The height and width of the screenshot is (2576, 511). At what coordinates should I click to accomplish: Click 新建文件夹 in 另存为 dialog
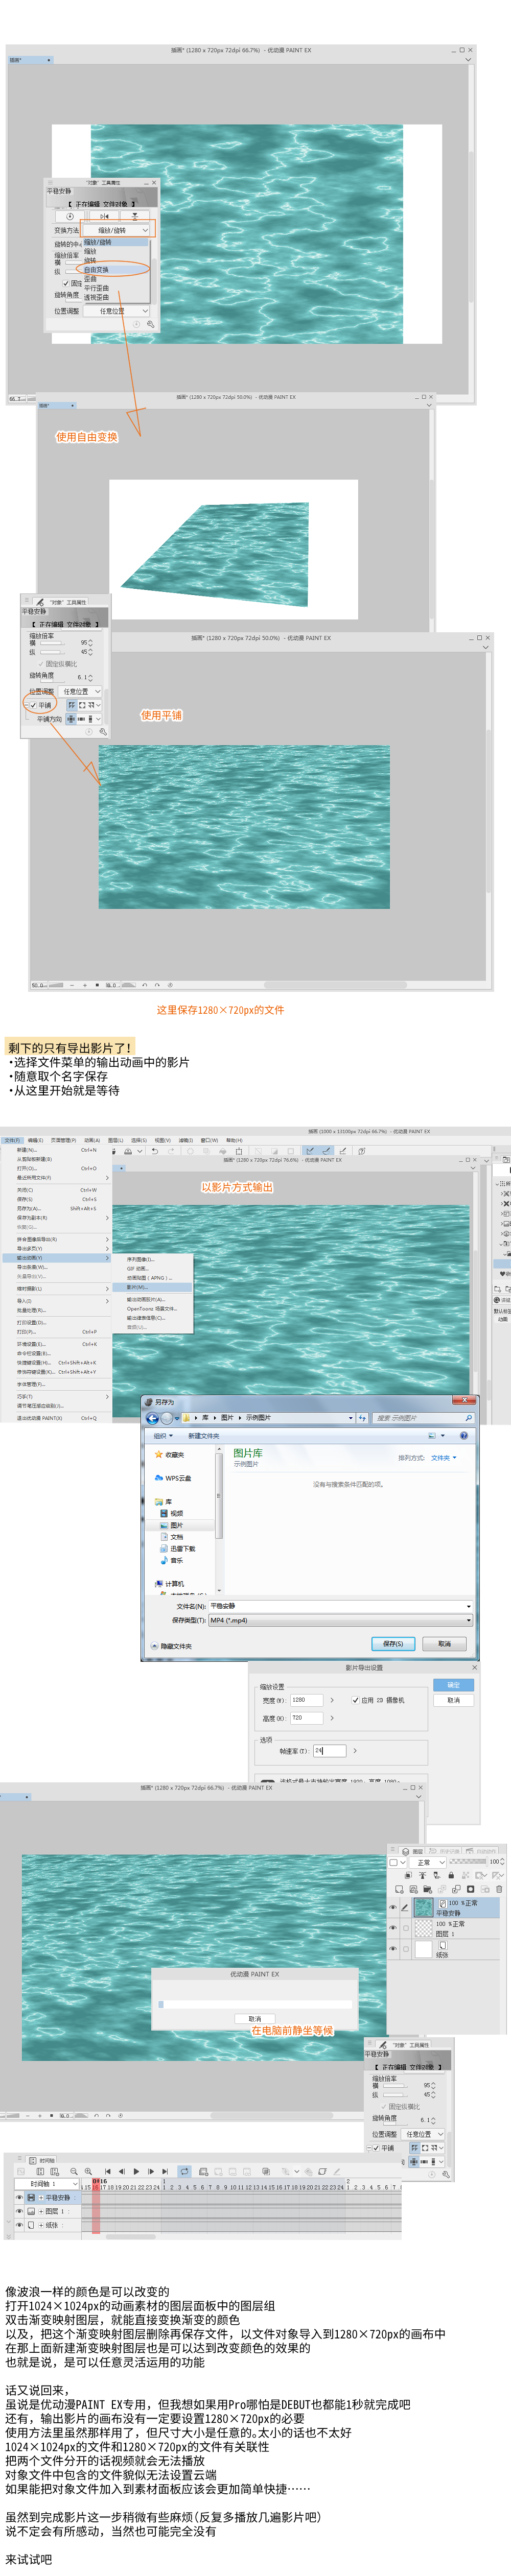point(203,1435)
